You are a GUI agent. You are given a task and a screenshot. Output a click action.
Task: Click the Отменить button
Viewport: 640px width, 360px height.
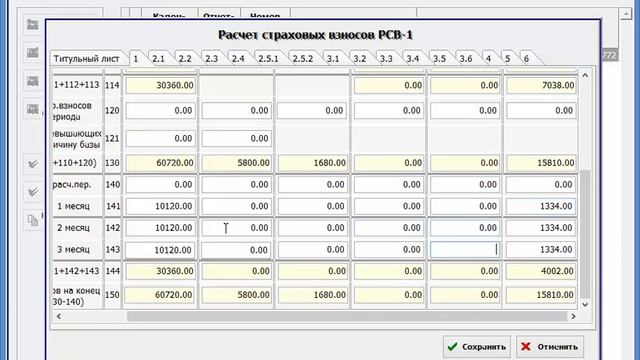tap(550, 347)
